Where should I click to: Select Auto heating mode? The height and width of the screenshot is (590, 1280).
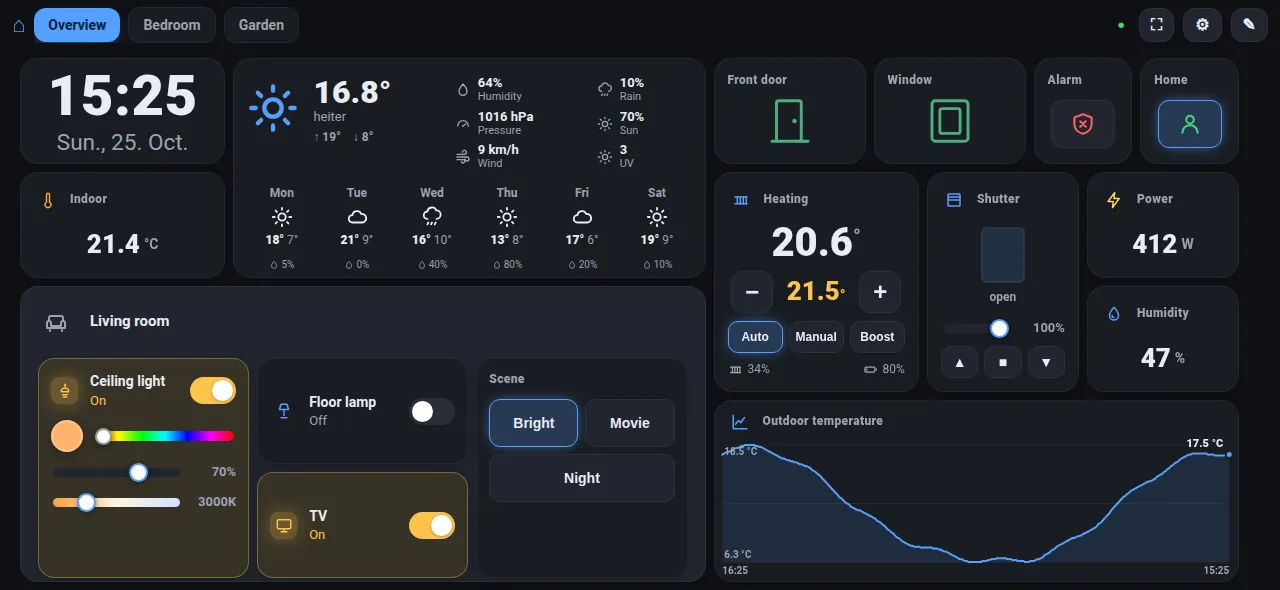[755, 337]
